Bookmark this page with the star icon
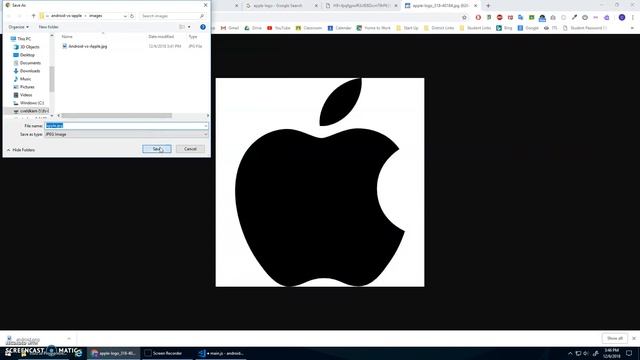Screen dimensions: 640x360 click(x=464, y=18)
